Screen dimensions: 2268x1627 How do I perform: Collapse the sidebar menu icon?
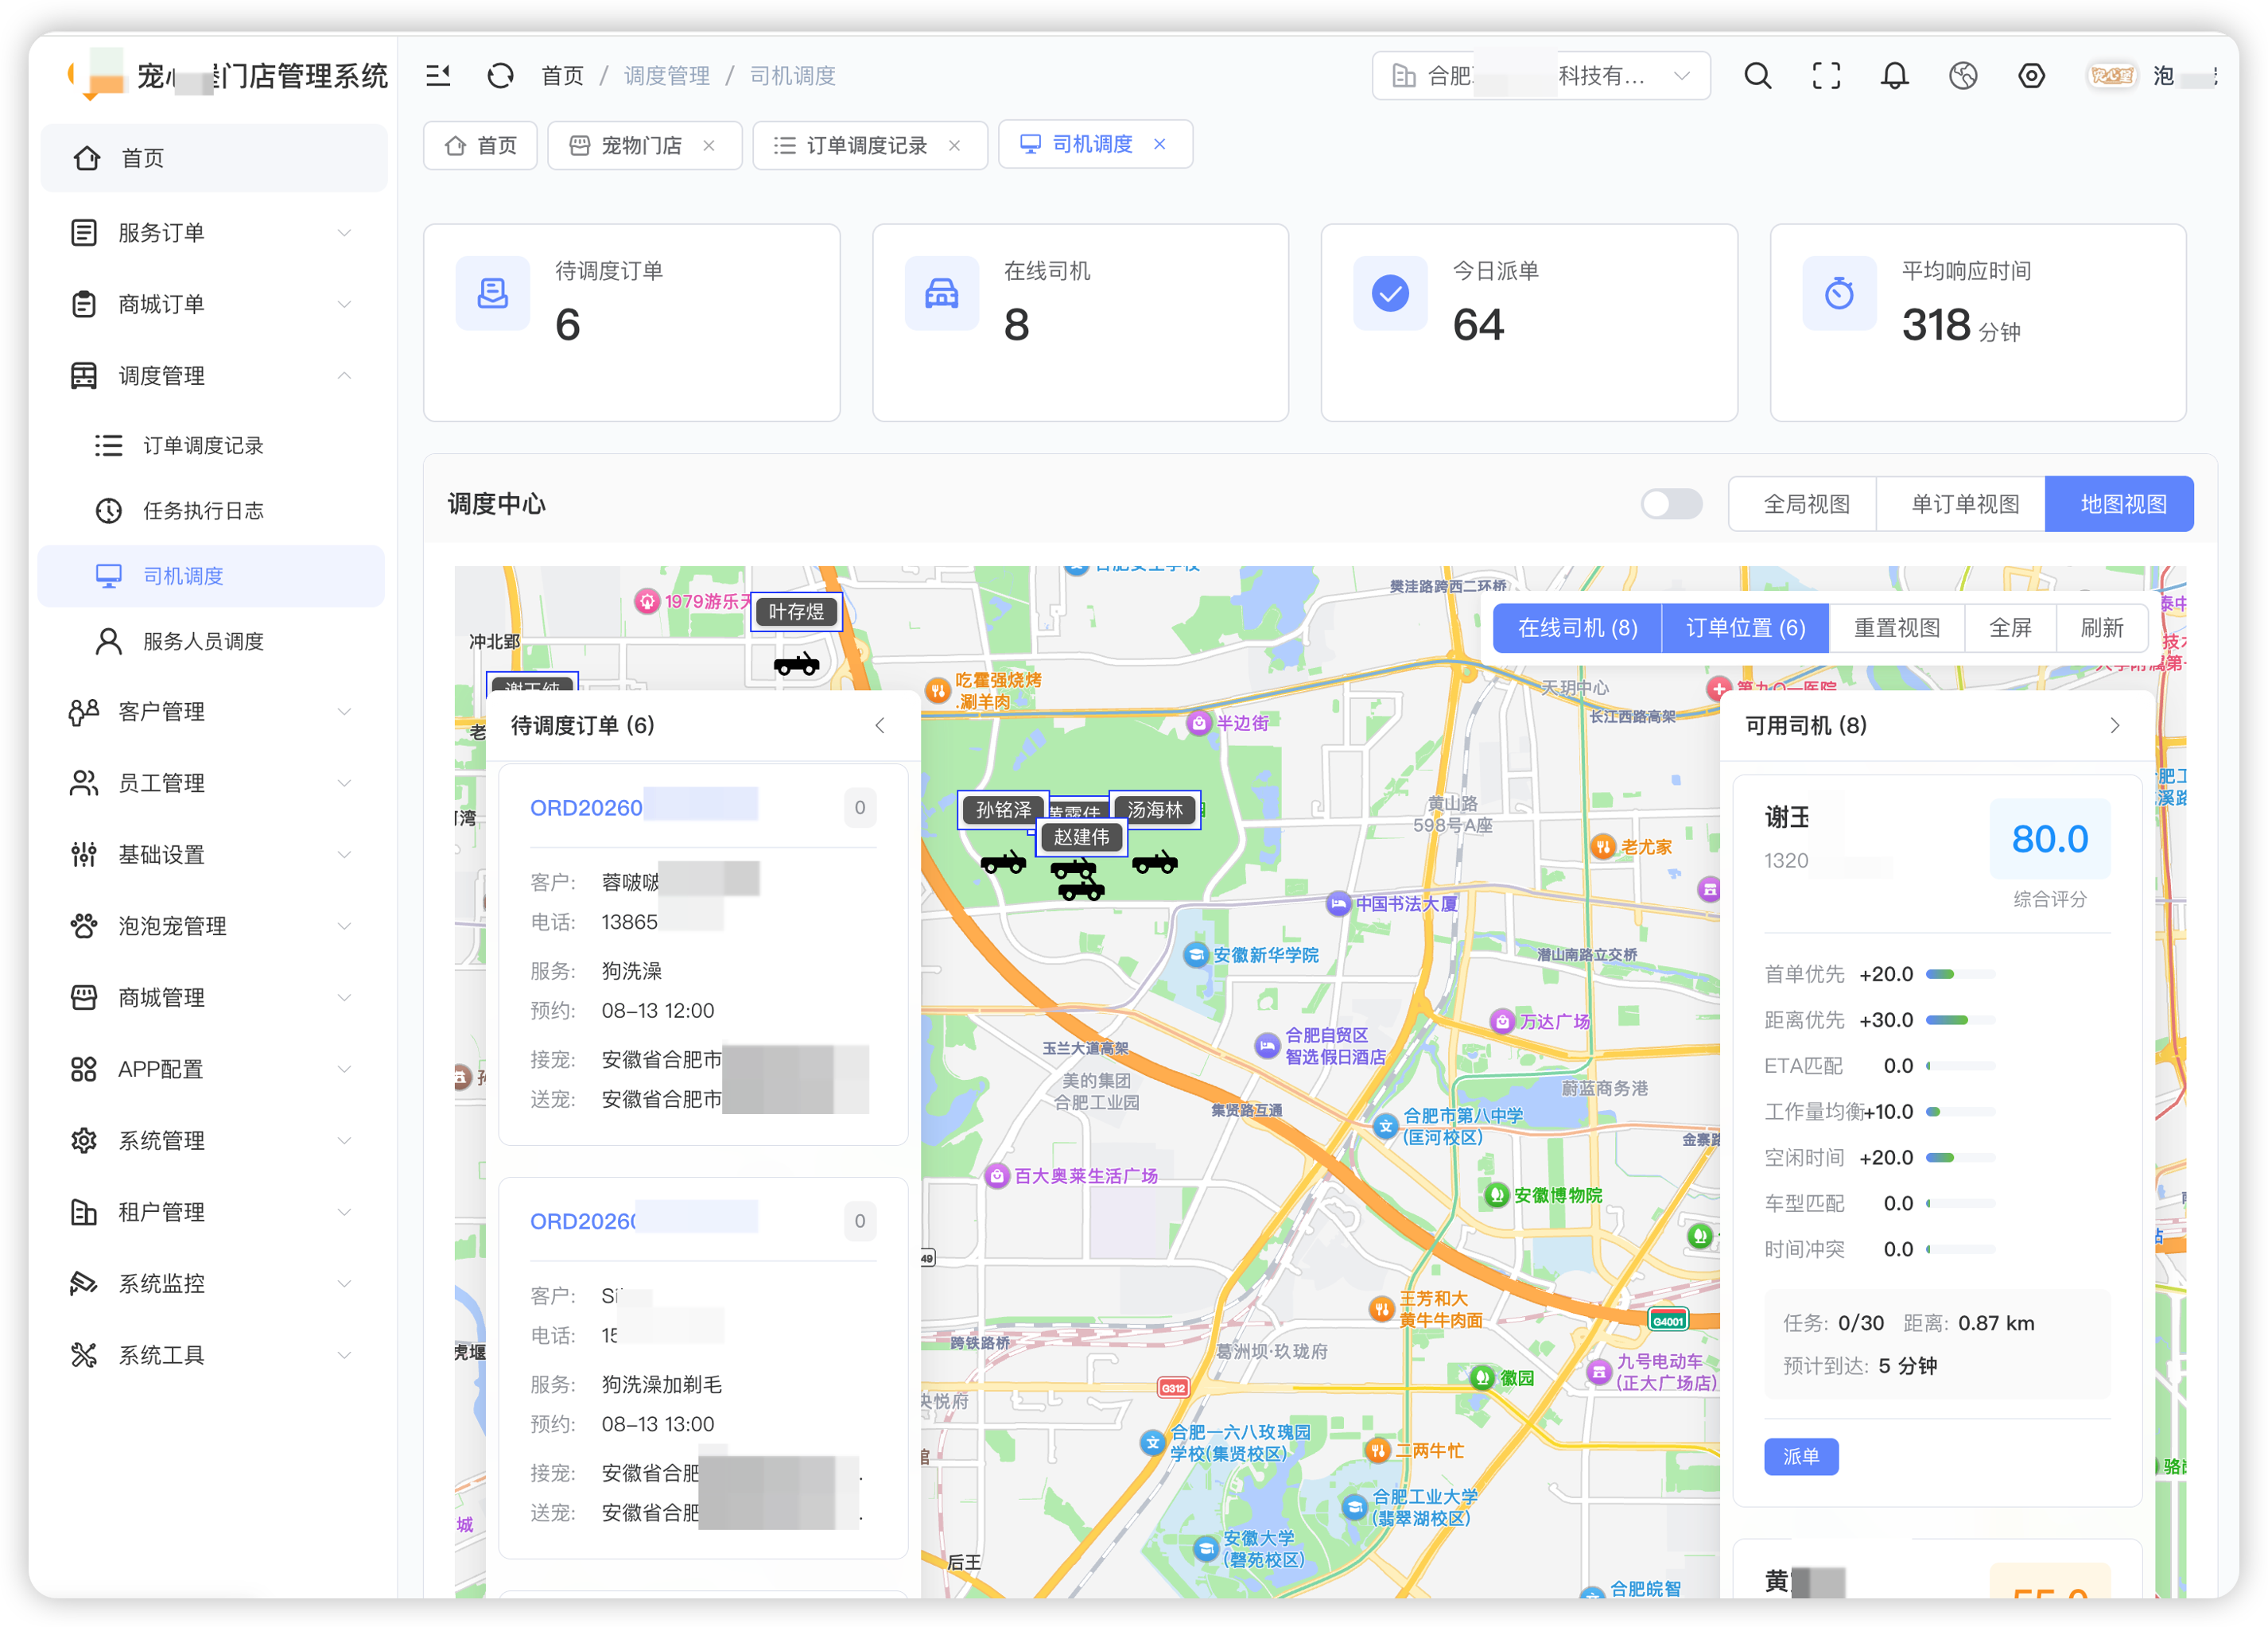pyautogui.click(x=438, y=75)
